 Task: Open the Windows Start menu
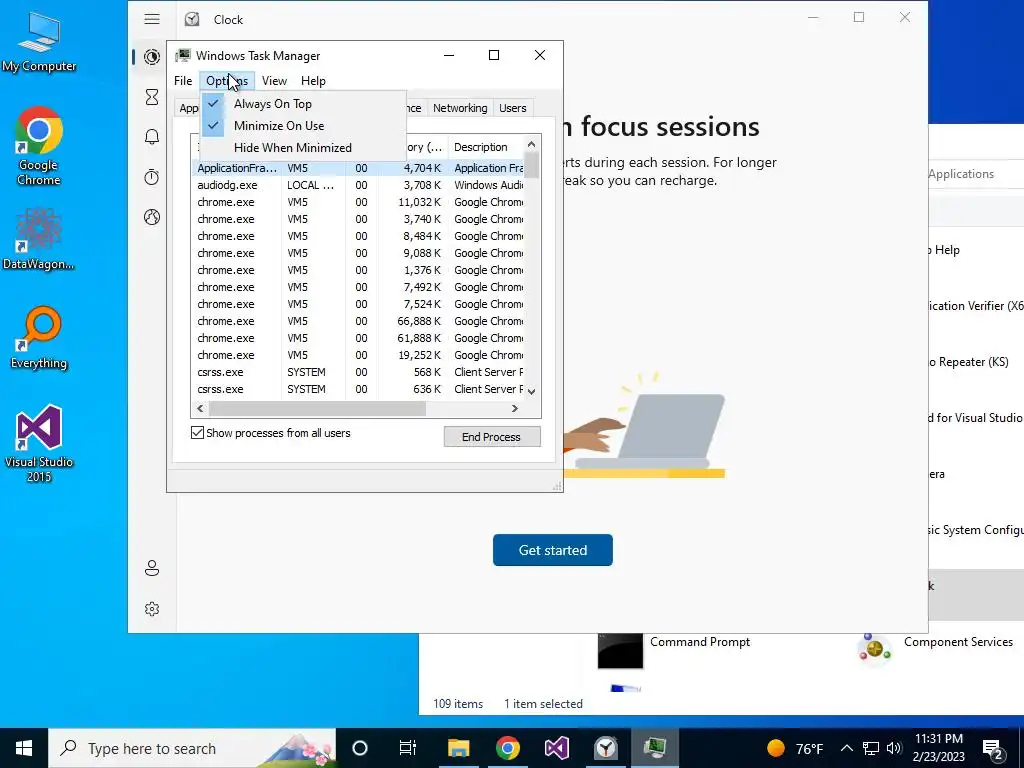point(24,748)
